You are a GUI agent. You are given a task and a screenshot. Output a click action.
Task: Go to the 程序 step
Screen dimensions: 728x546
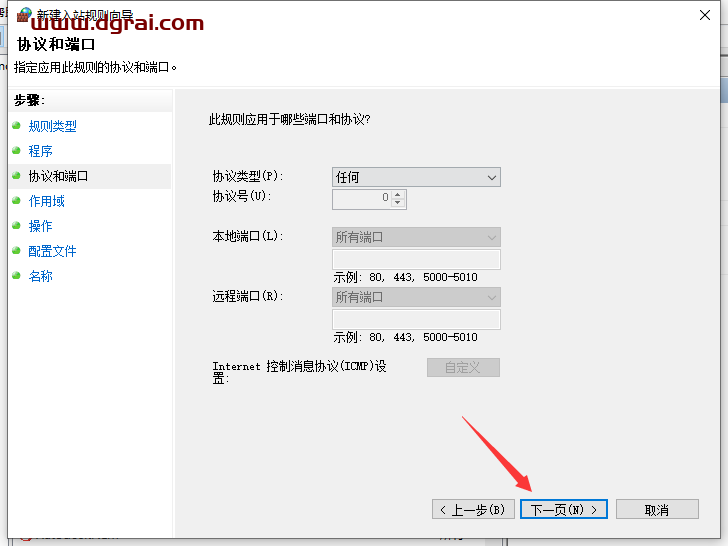point(40,151)
